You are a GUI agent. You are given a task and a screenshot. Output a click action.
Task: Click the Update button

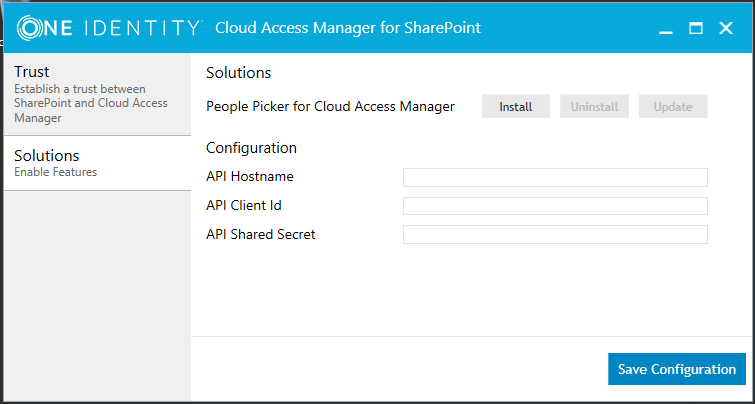tap(673, 106)
